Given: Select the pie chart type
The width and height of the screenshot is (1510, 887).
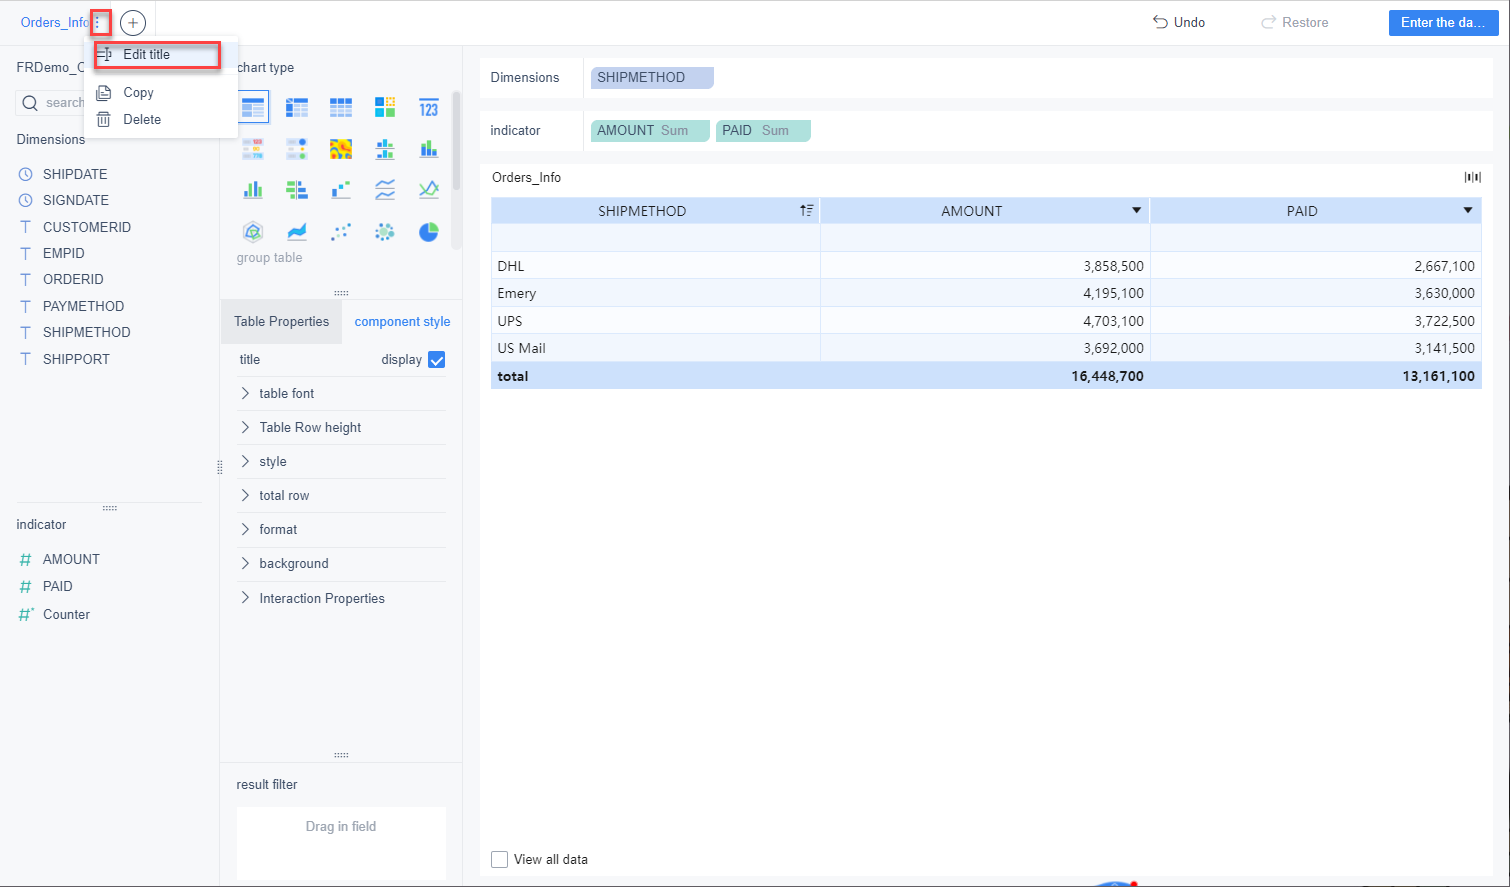Looking at the screenshot, I should click(429, 232).
